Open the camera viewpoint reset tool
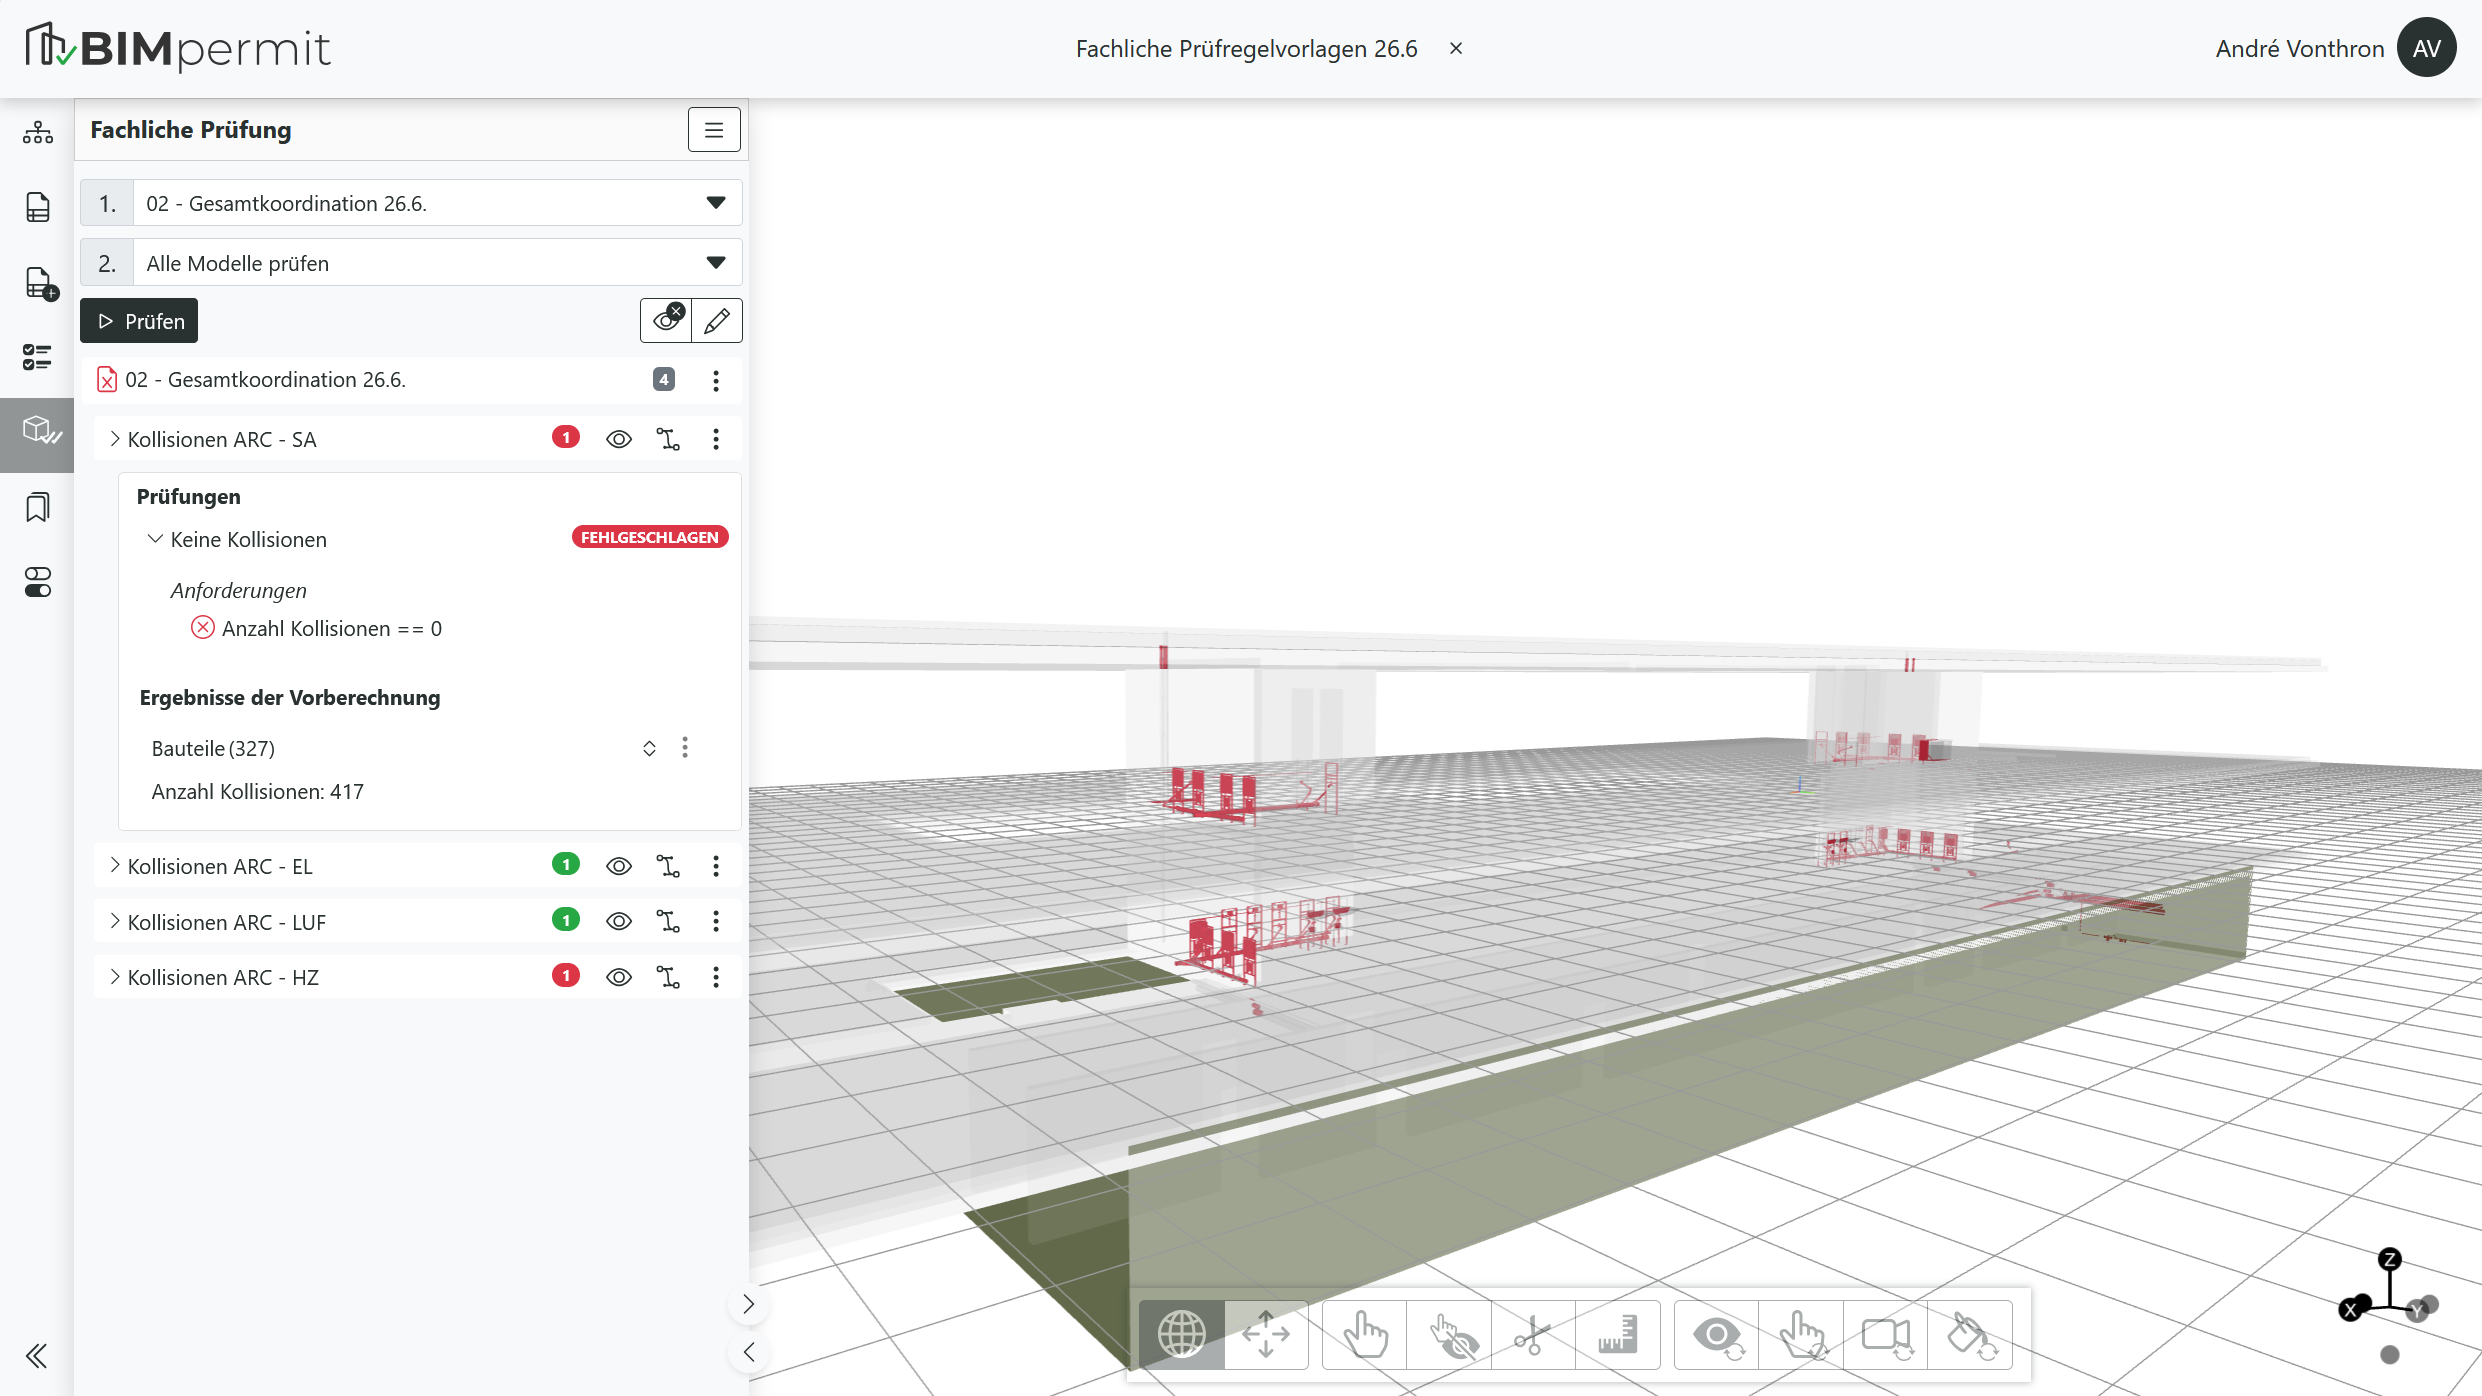The width and height of the screenshot is (2482, 1396). click(1886, 1335)
